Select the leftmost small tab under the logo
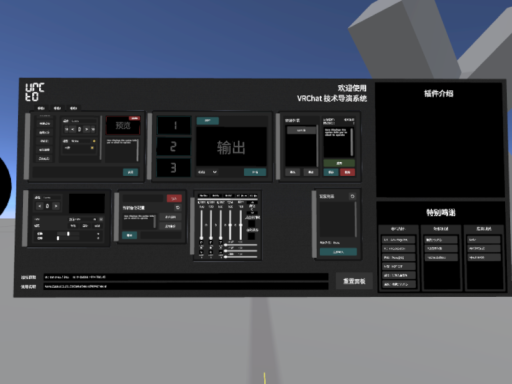 pos(41,108)
